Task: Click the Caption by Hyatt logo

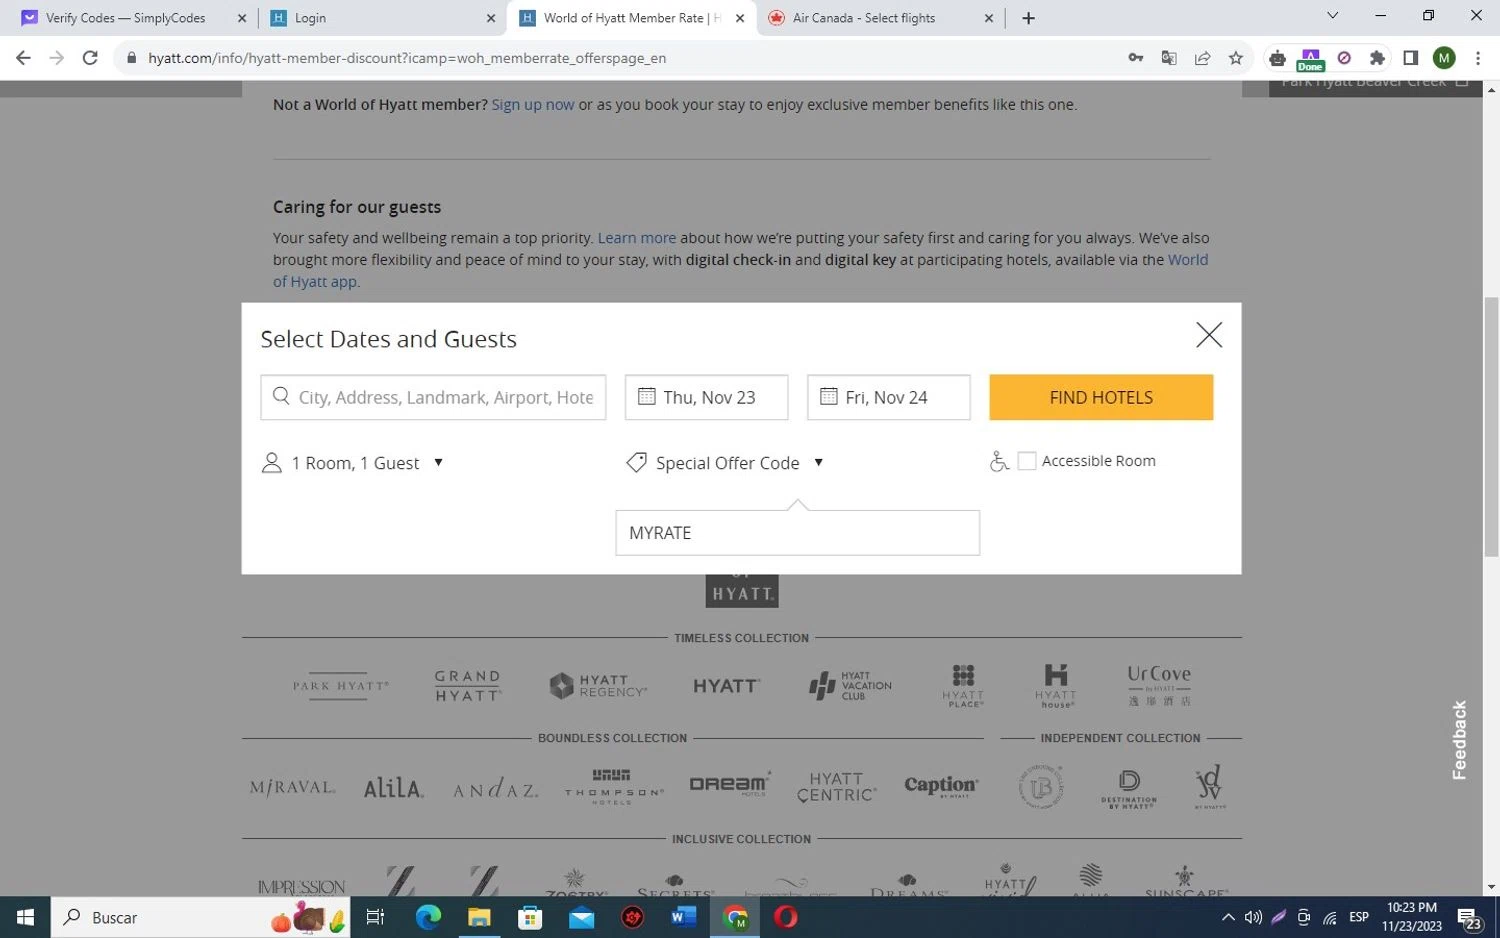Action: [941, 786]
